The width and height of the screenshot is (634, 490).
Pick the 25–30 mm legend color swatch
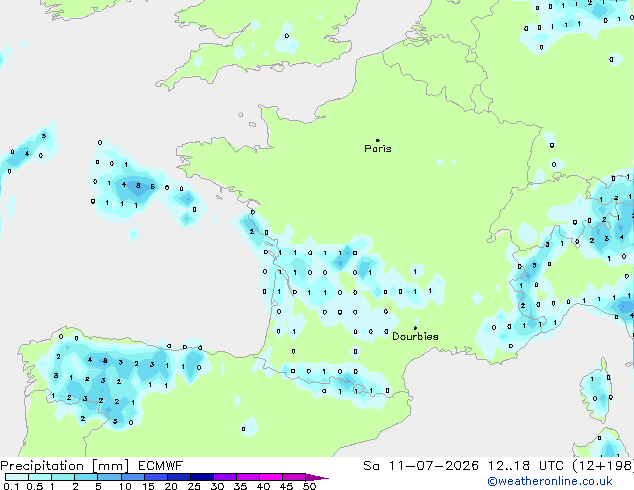(x=202, y=477)
